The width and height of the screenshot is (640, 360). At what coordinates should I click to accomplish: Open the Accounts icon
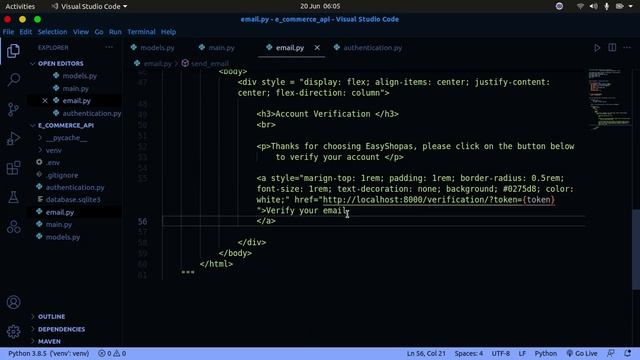pyautogui.click(x=13, y=302)
